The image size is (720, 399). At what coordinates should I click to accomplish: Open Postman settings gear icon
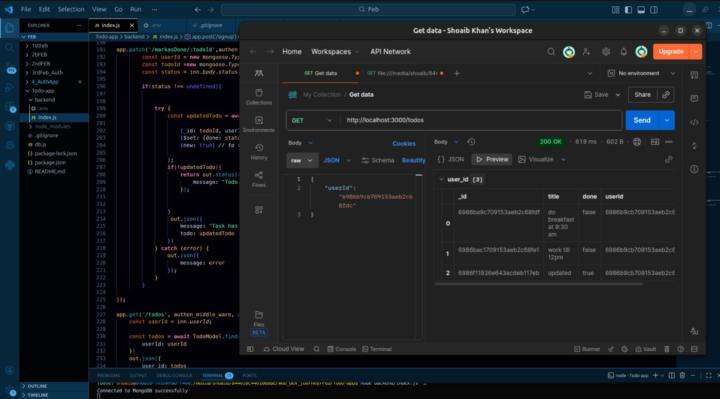coord(606,52)
